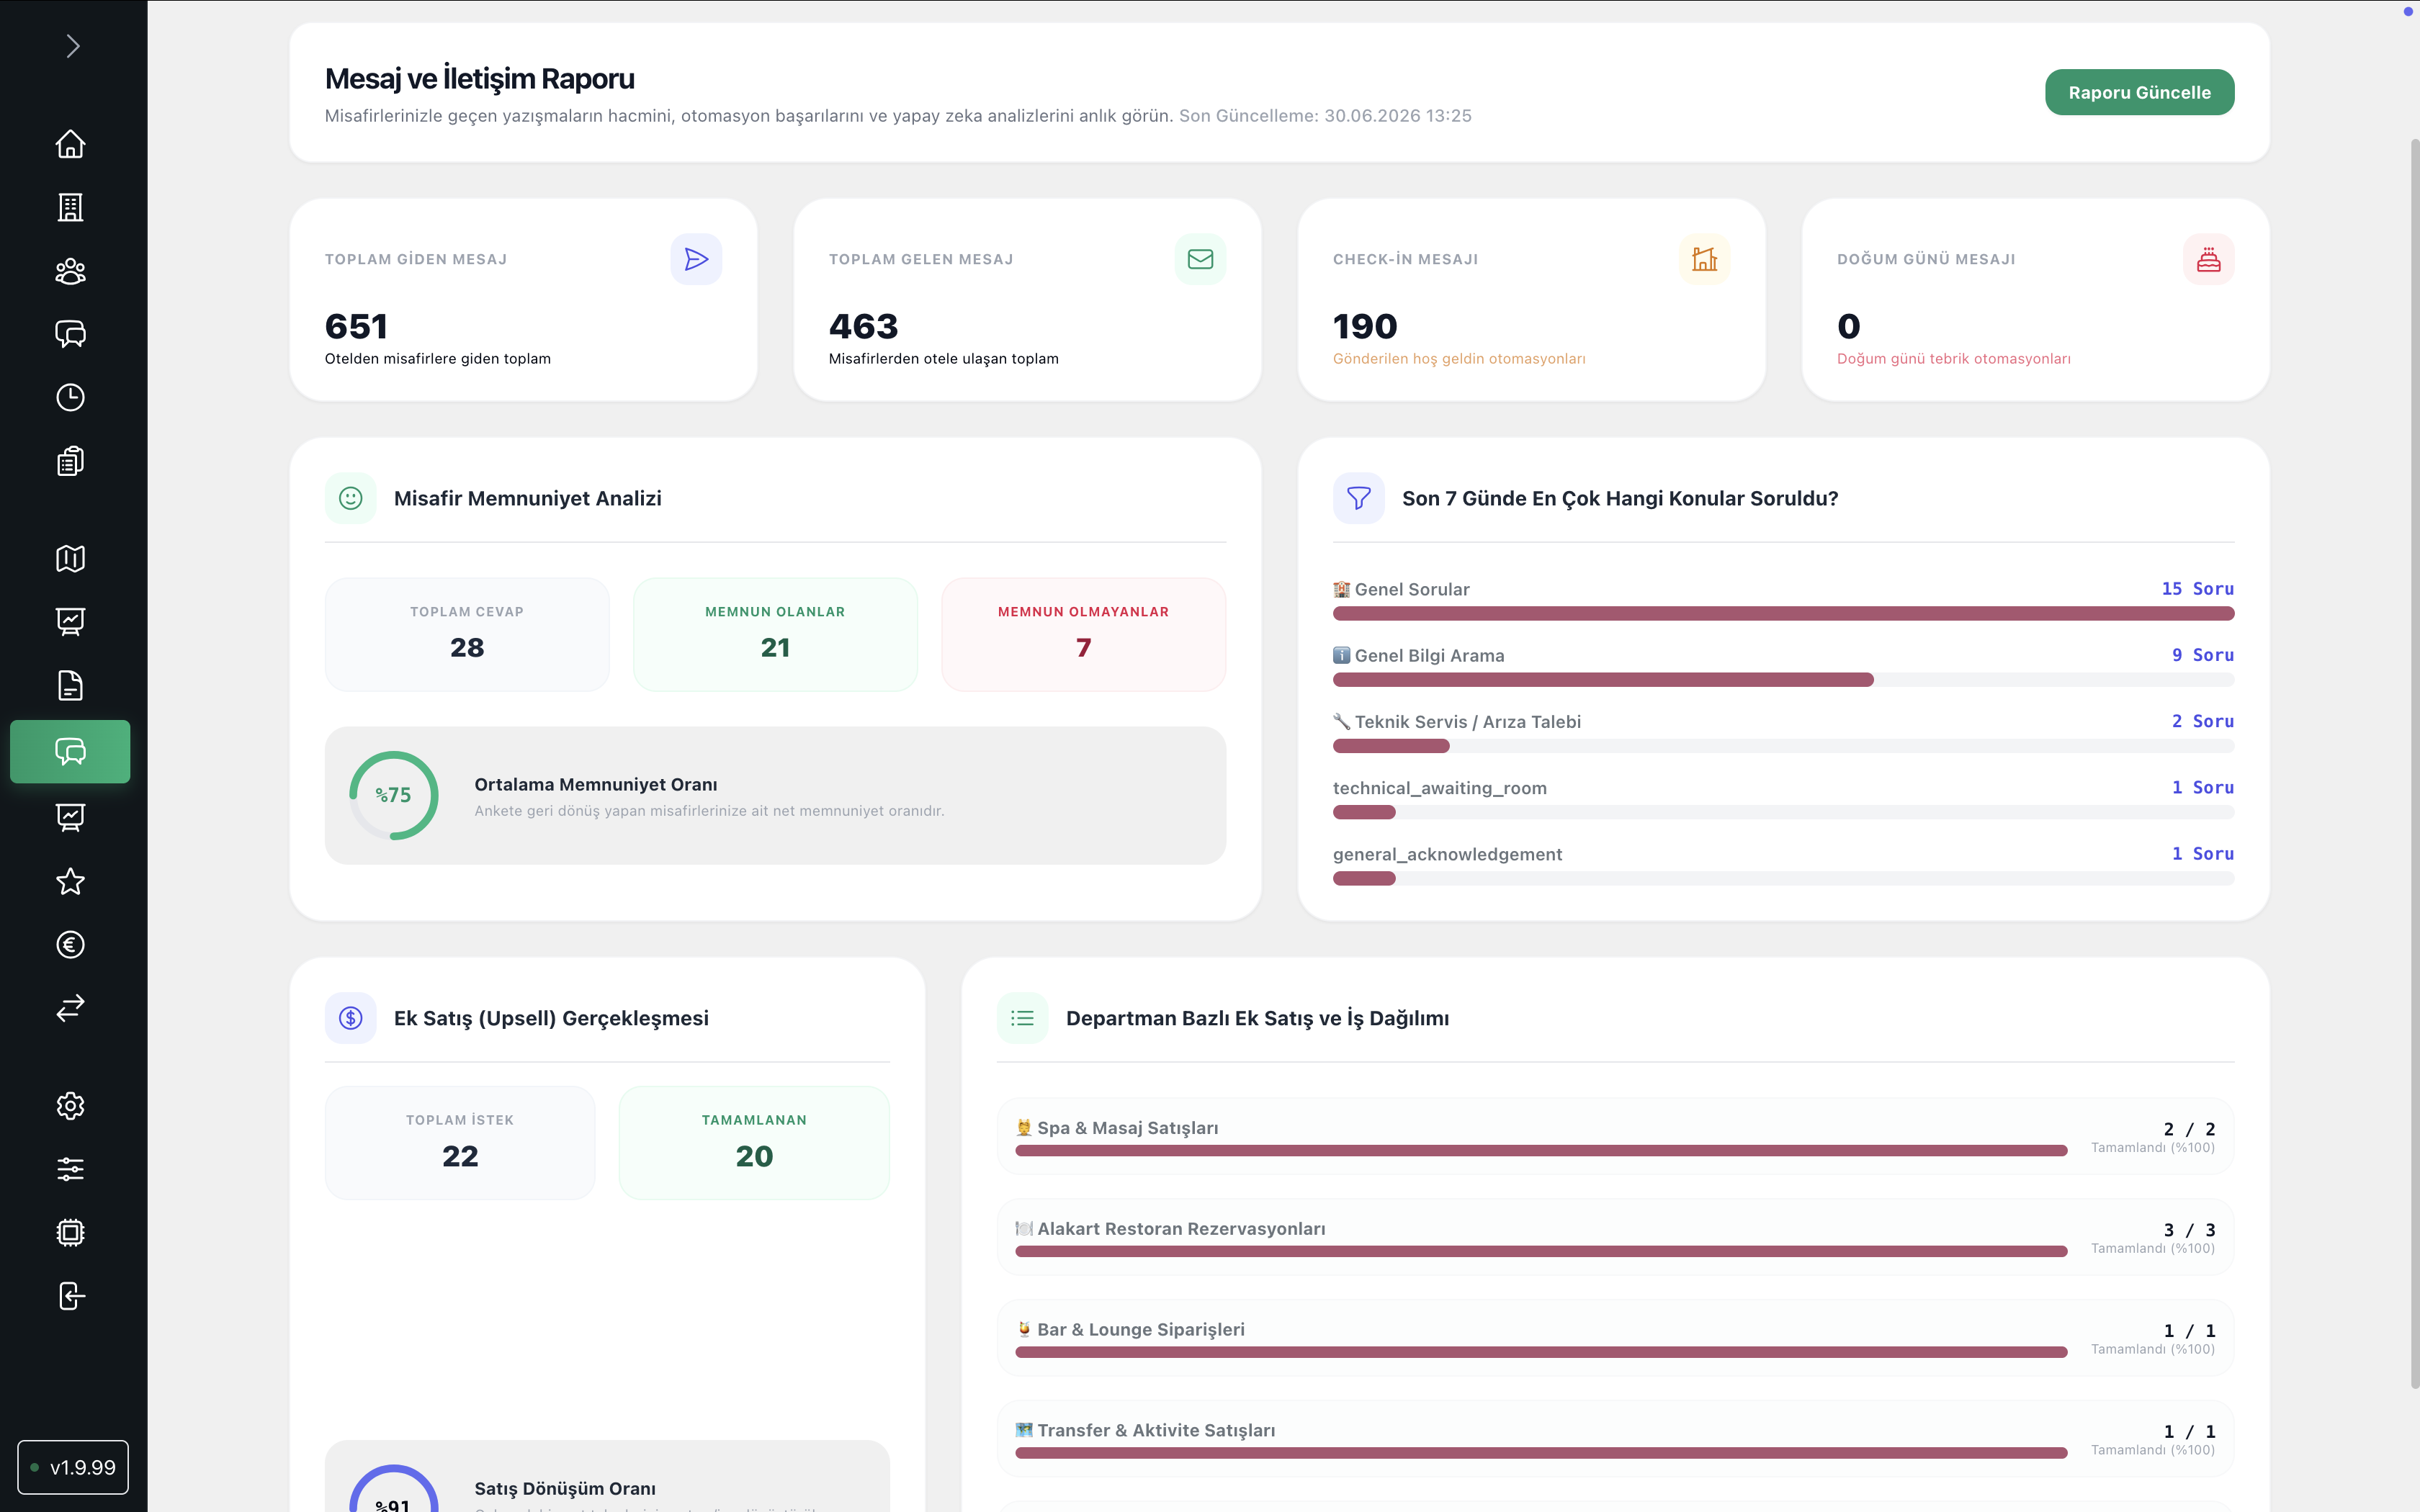This screenshot has width=2420, height=1512.
Task: Click the Tamamlanan 20 card
Action: click(x=754, y=1142)
